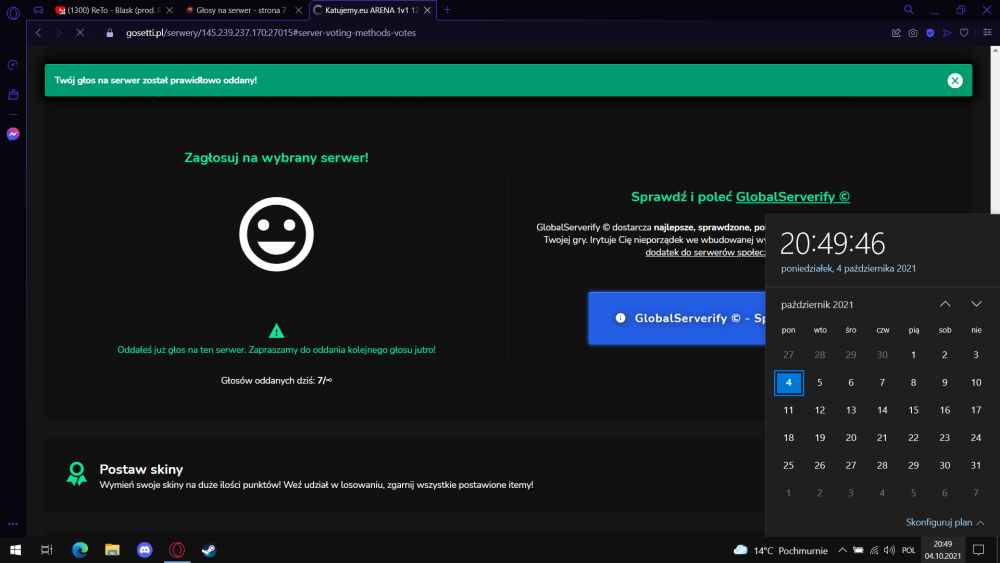Open Easy Setup sliders icon
1000x563 pixels.
coord(987,33)
